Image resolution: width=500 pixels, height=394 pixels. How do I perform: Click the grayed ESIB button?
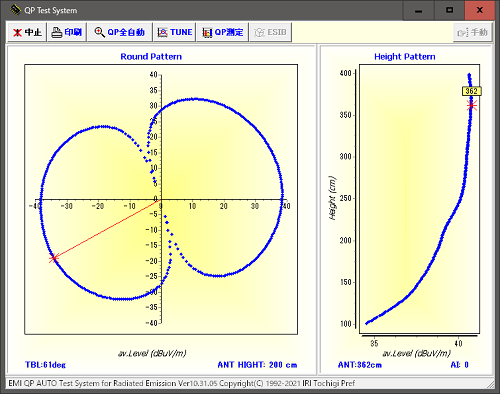pyautogui.click(x=271, y=32)
